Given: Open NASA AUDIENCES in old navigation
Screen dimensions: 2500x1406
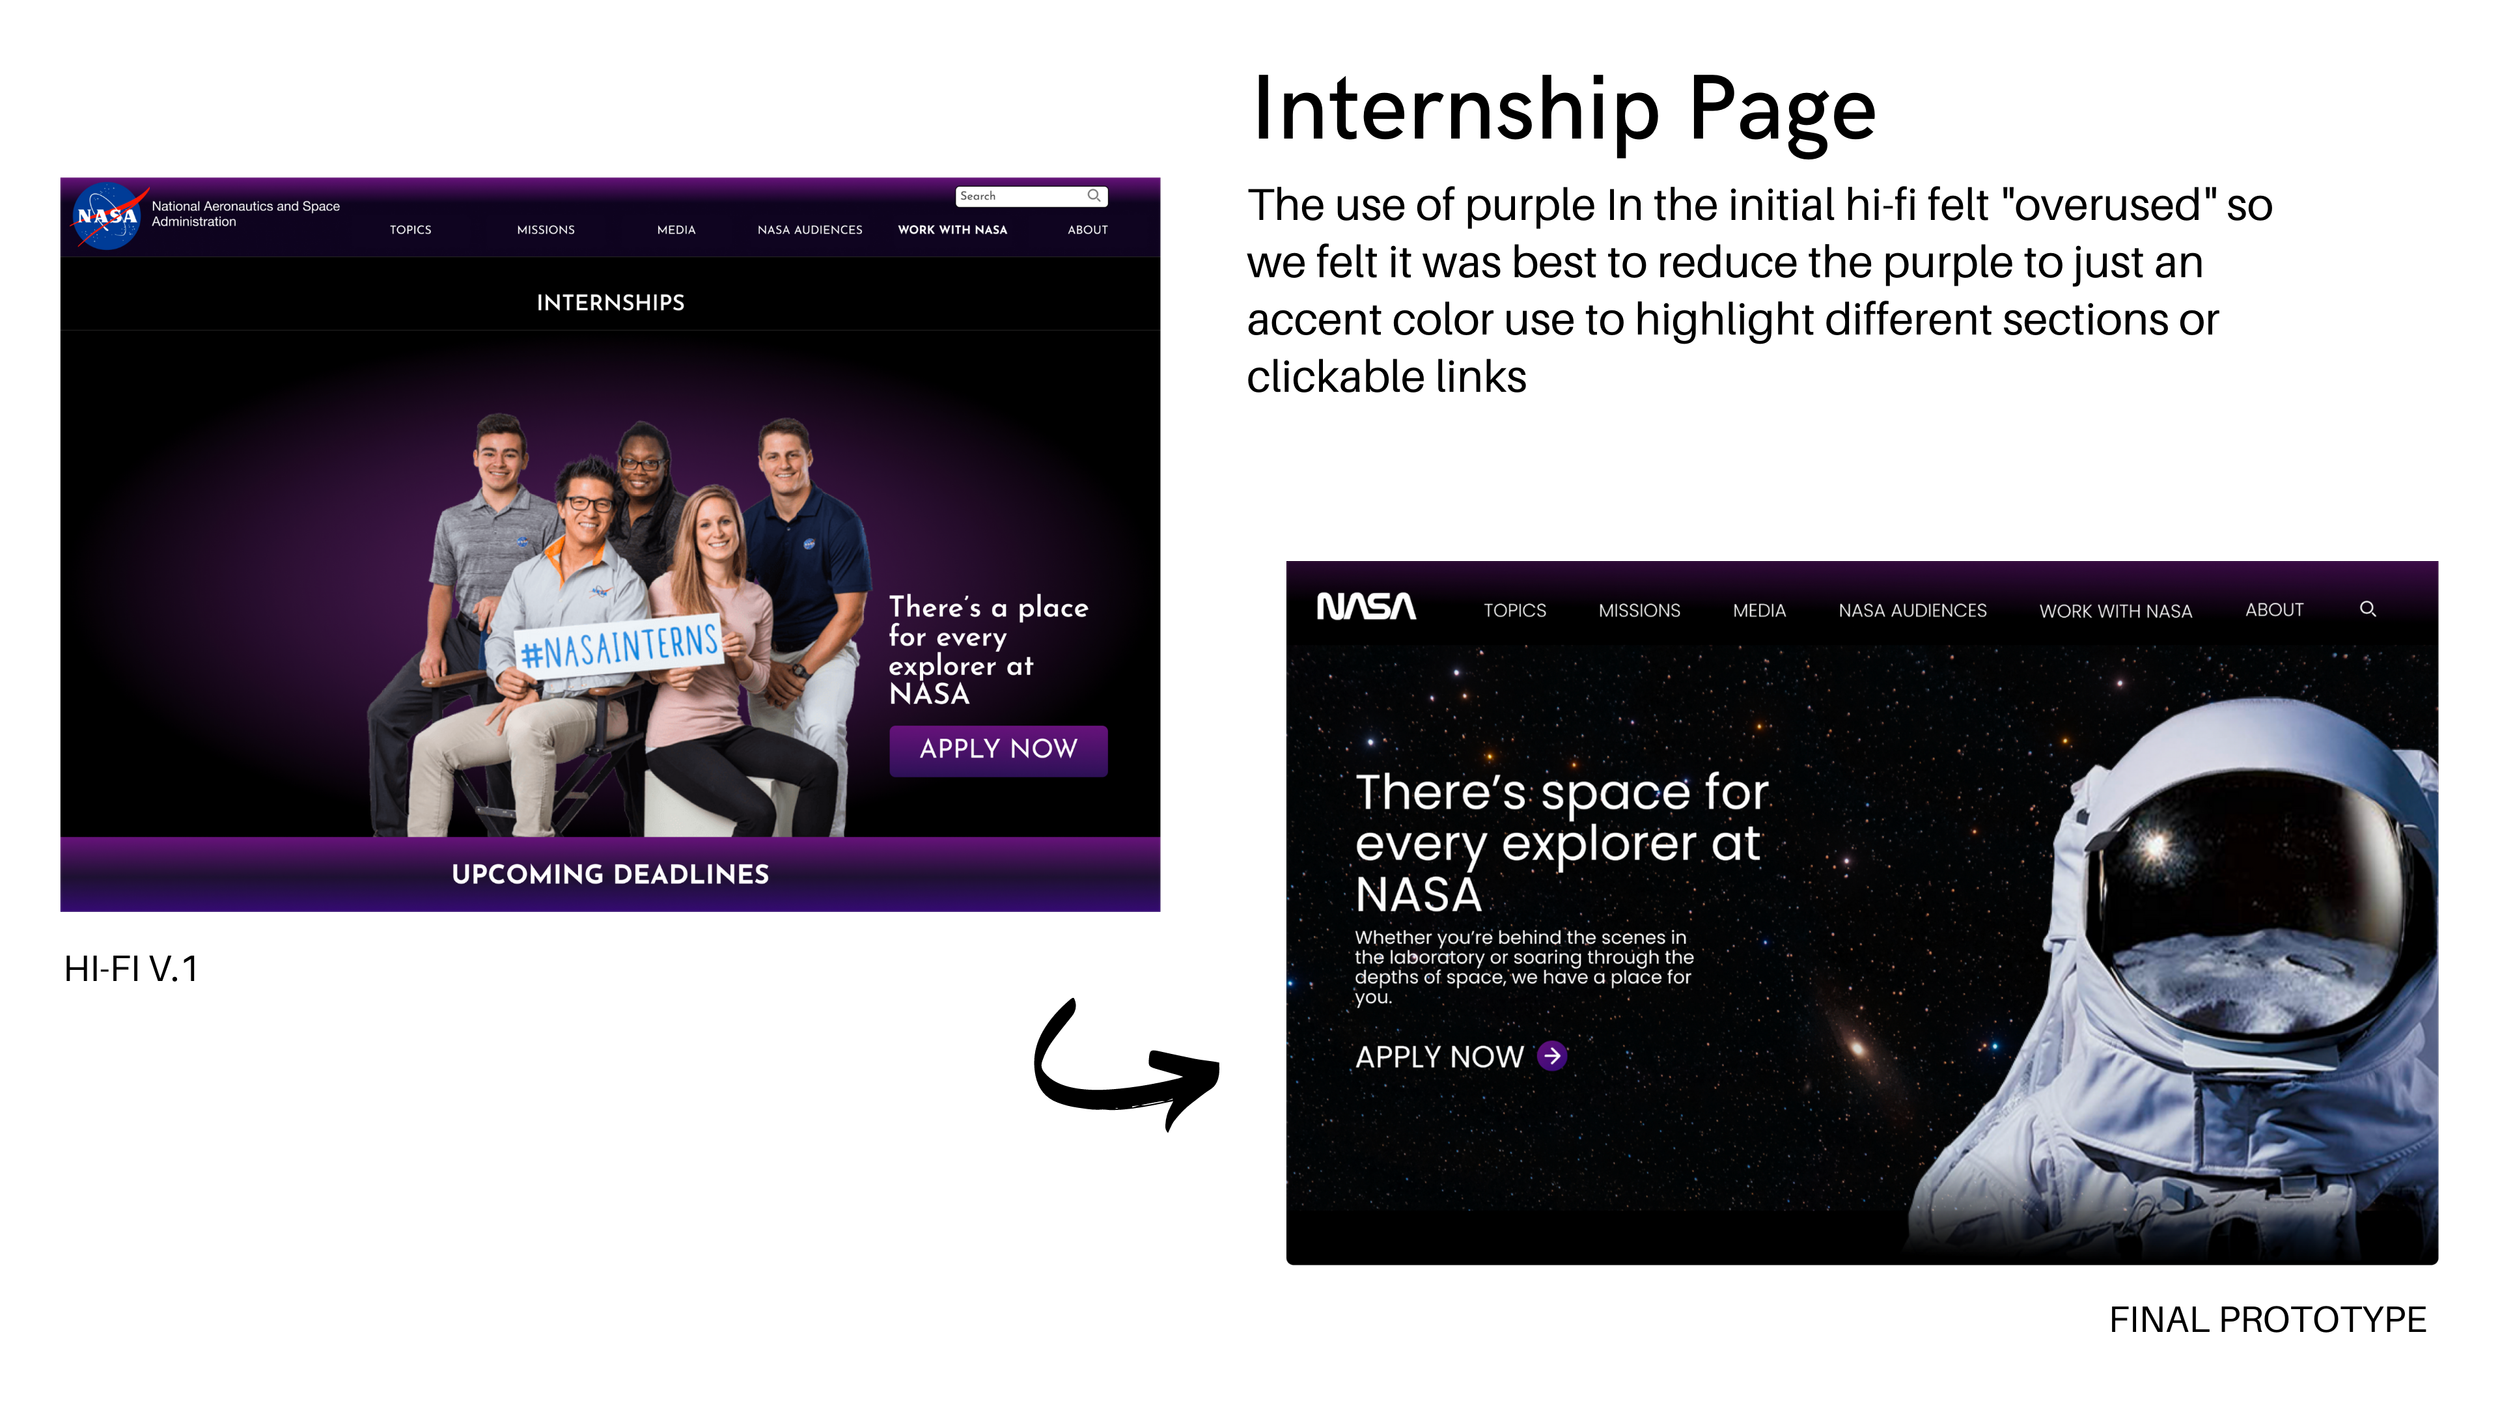Looking at the screenshot, I should 810,230.
